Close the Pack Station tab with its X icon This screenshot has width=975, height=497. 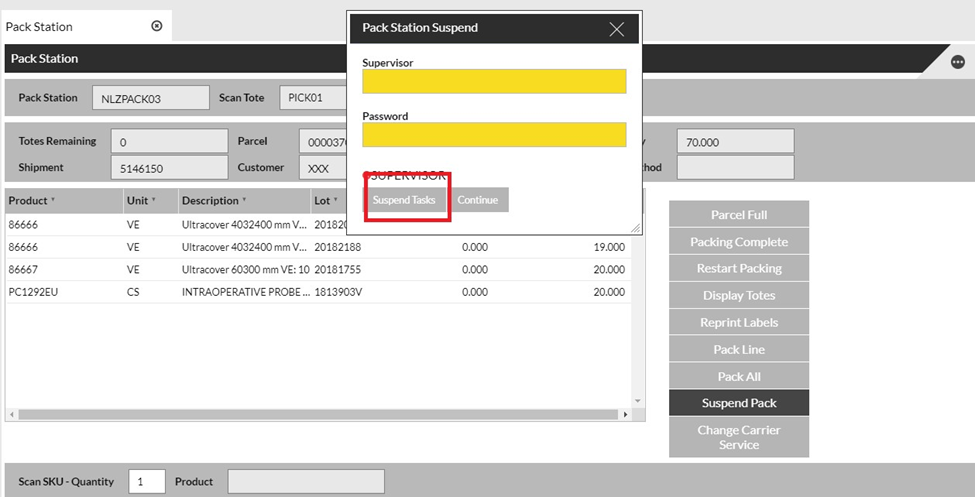point(156,26)
